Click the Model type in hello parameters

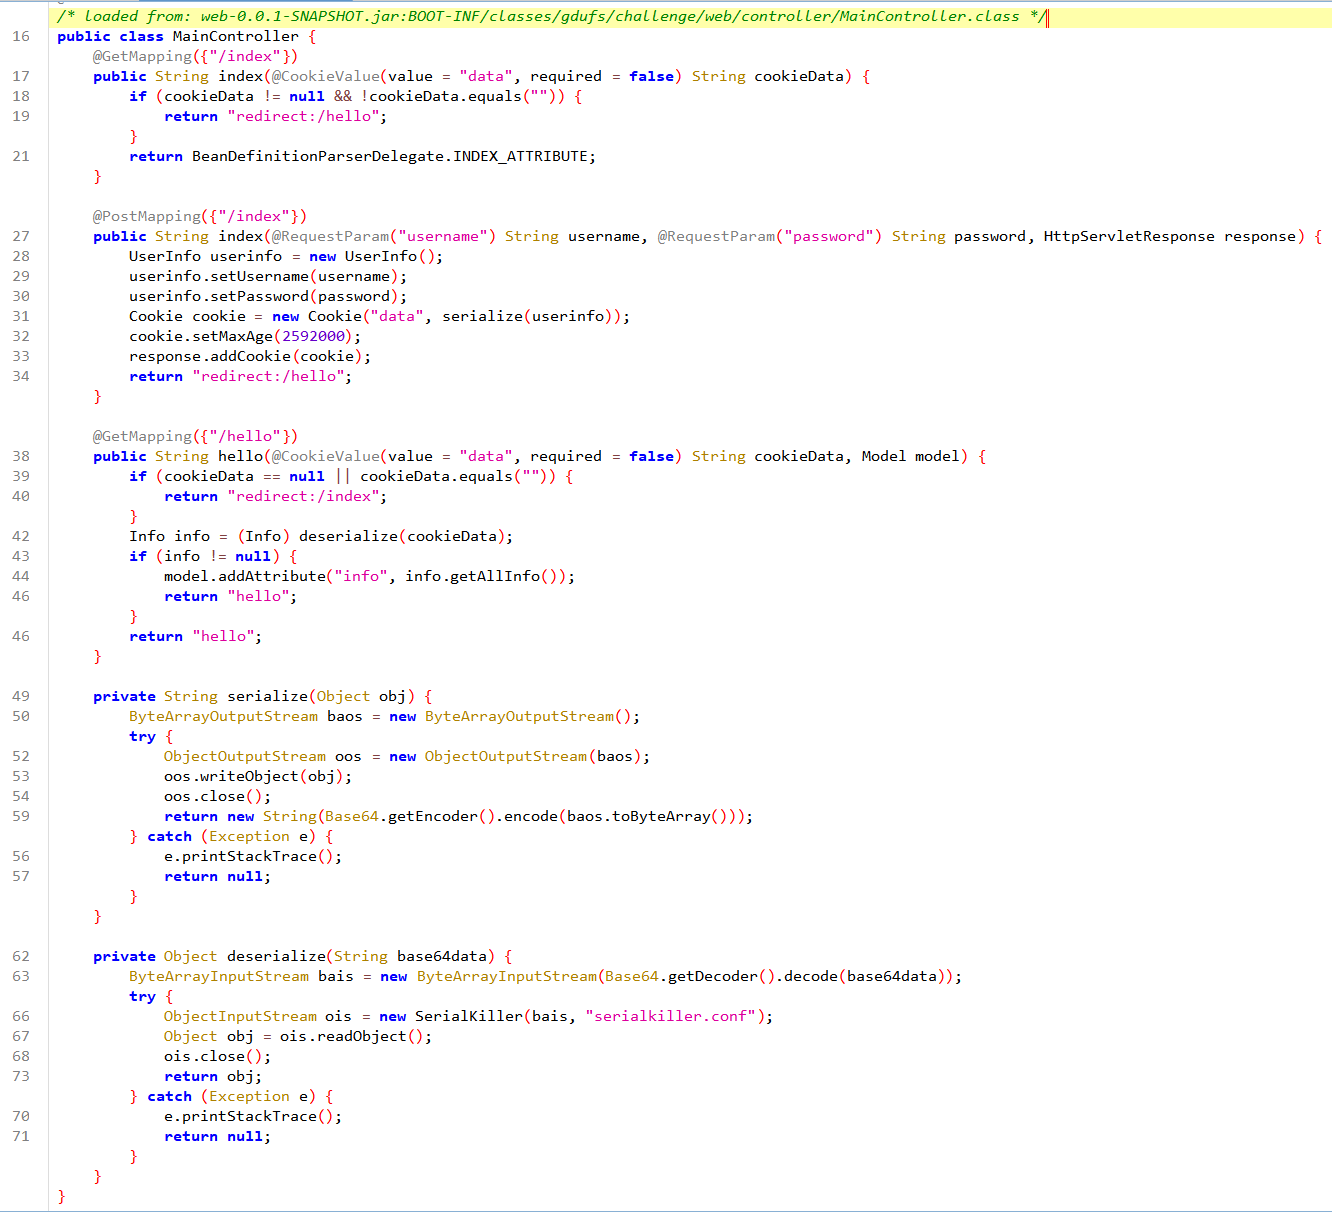(x=883, y=456)
